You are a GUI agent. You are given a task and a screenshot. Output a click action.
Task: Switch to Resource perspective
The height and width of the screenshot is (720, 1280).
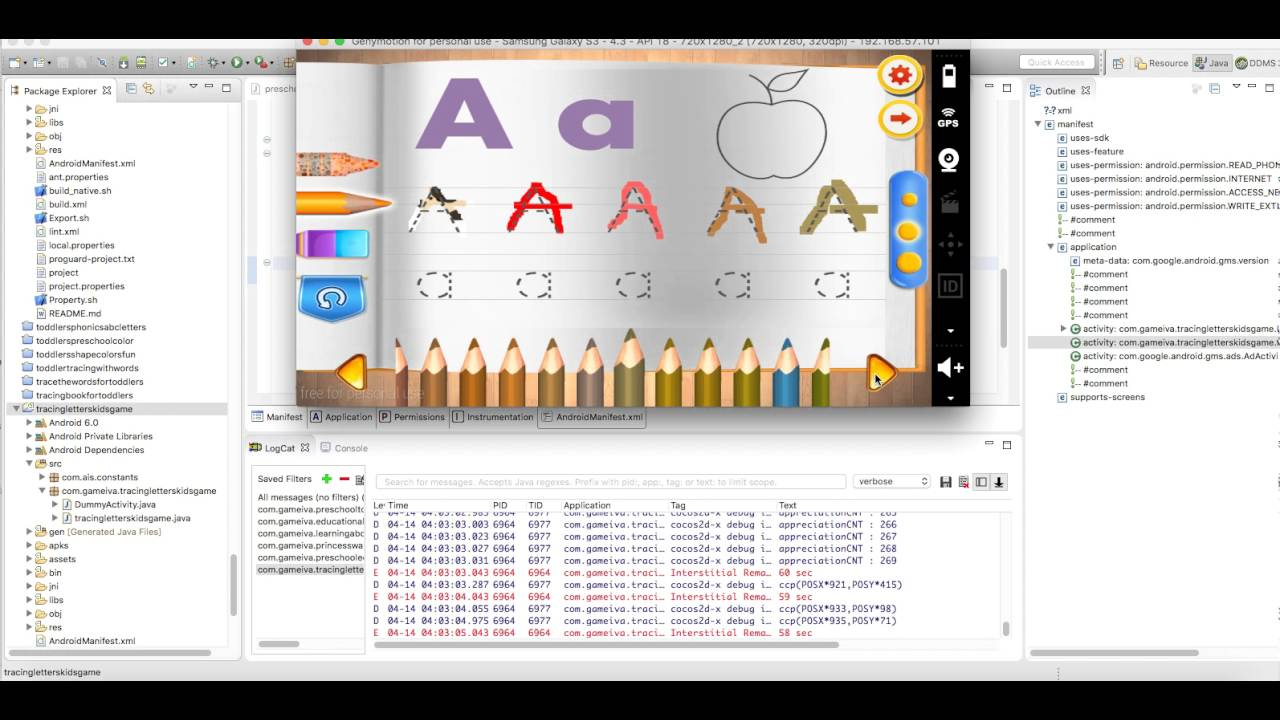tap(1161, 63)
